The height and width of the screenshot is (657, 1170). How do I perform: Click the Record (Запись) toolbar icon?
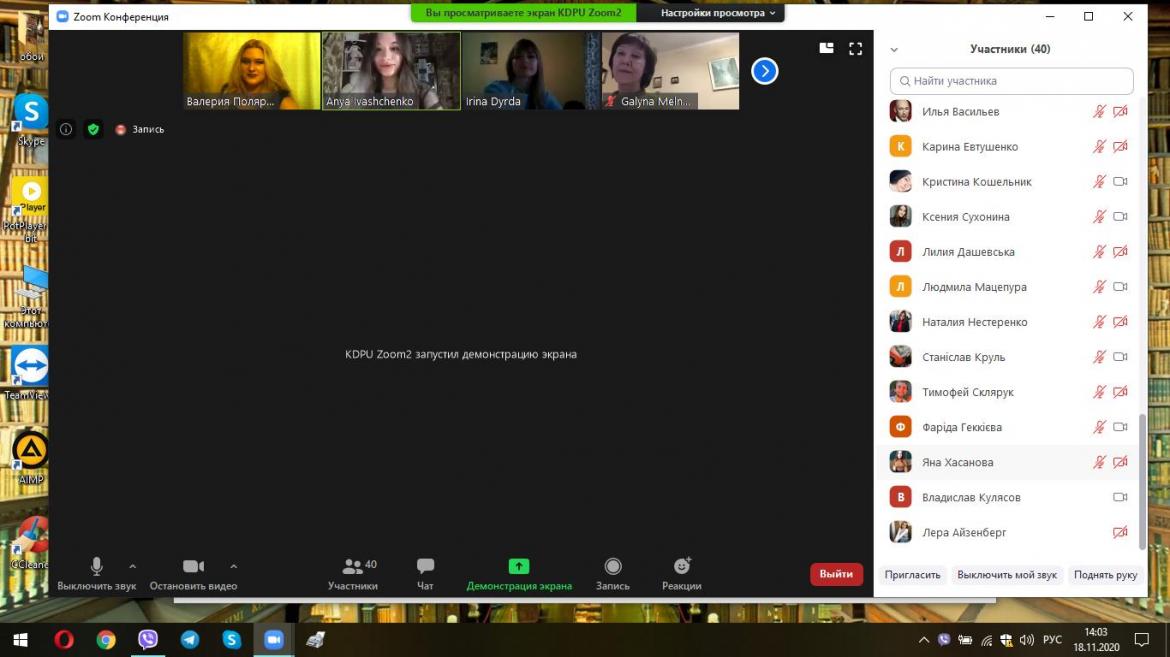613,567
